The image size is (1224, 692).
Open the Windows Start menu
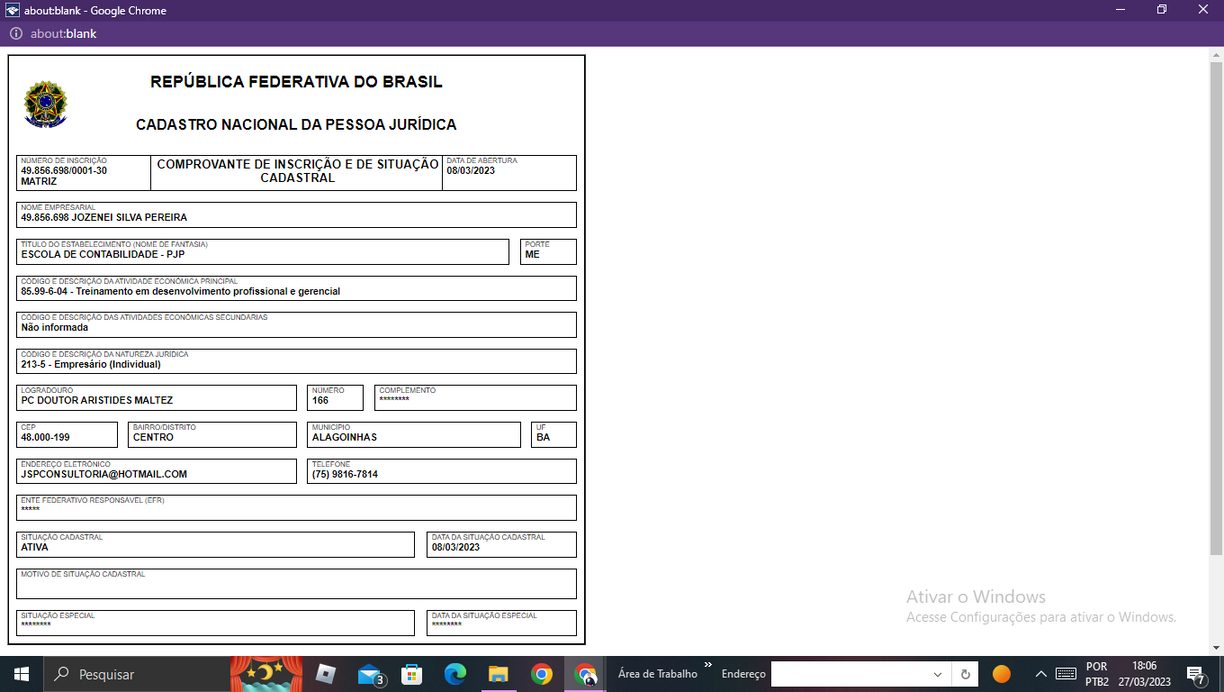point(20,674)
